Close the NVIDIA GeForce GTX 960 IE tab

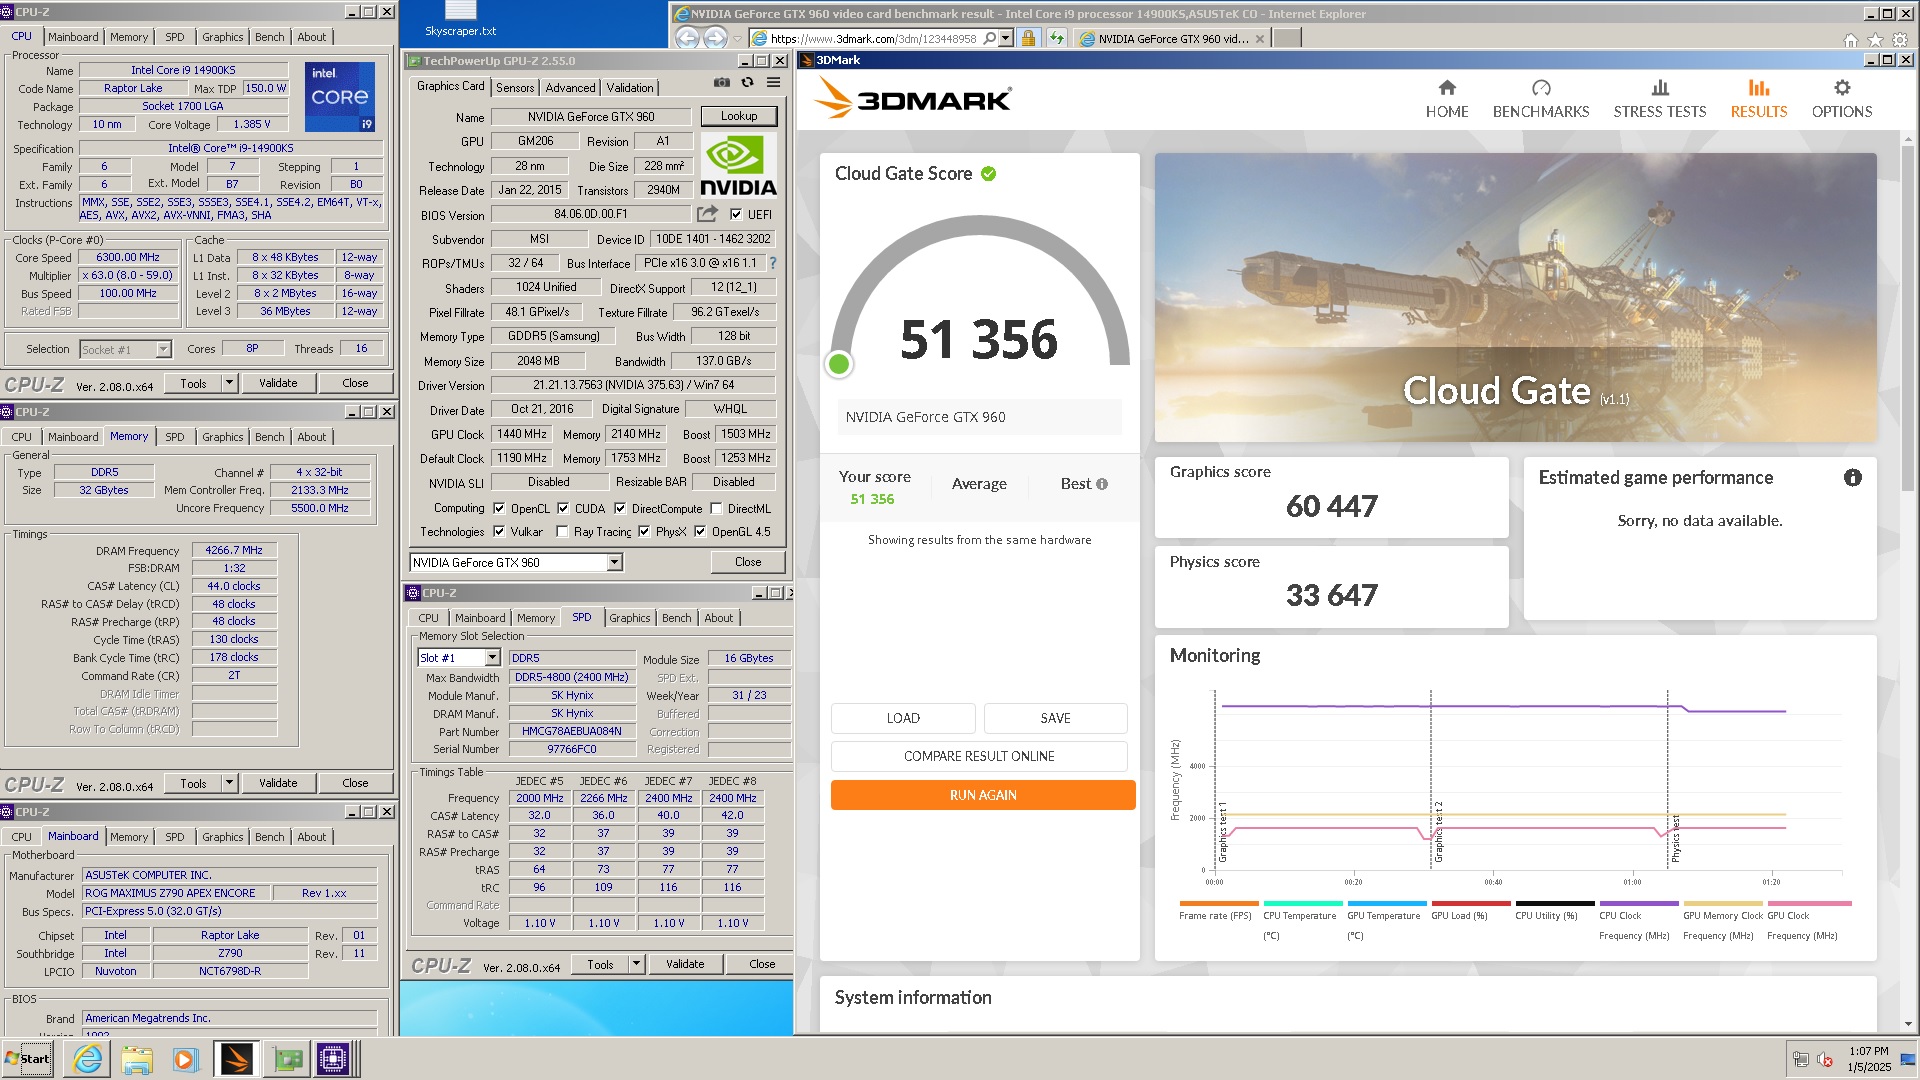pyautogui.click(x=1260, y=39)
